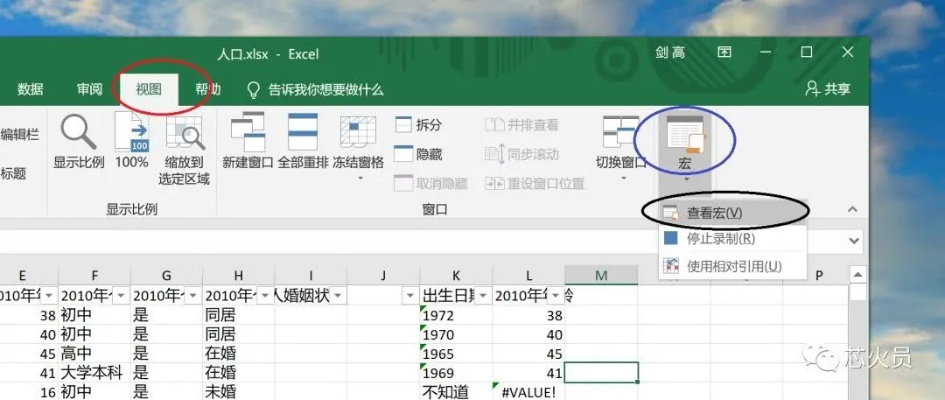
Task: Toggle 隐藏 hide window option
Action: [418, 154]
